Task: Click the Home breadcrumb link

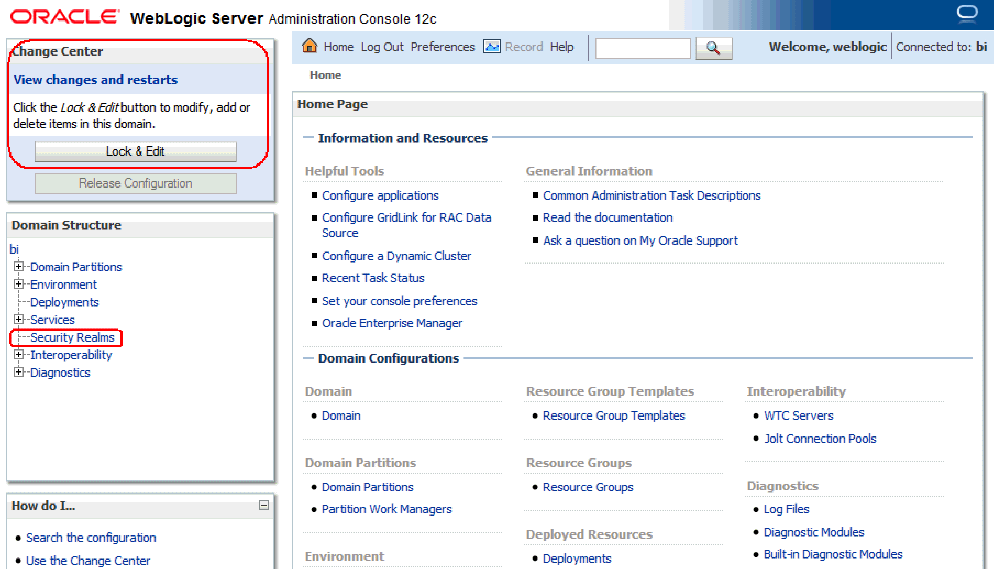Action: pos(325,75)
